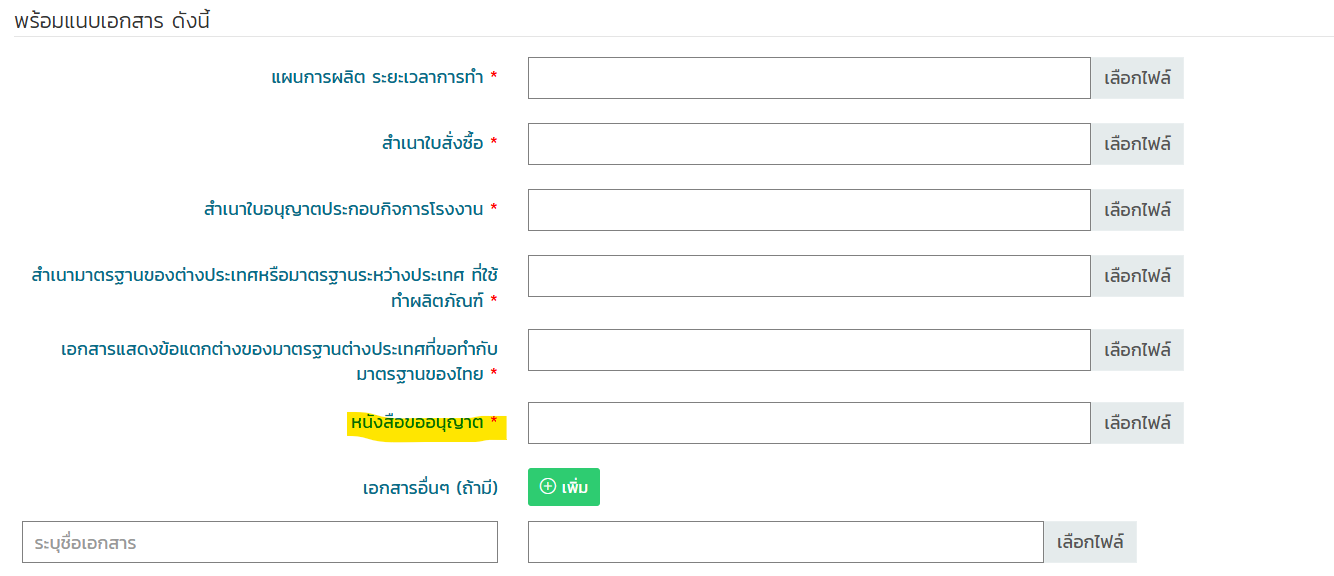
Task: Select the สำเนาใบอนุญาตประกอบกิจการโรงงาน file field
Action: pyautogui.click(x=809, y=210)
